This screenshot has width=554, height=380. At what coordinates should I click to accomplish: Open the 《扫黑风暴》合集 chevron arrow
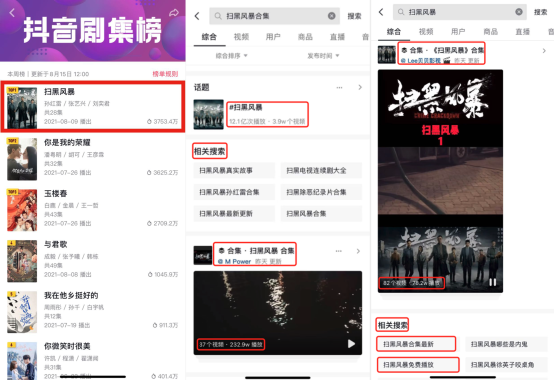click(x=544, y=51)
